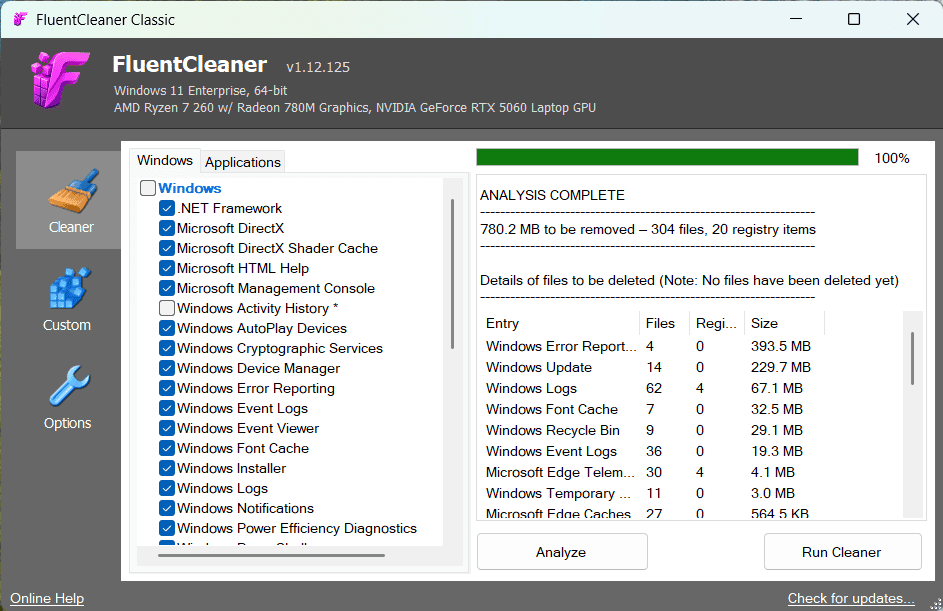Click the cleaner list vertical scrollbar
Screen dimensions: 943x611
(x=452, y=274)
